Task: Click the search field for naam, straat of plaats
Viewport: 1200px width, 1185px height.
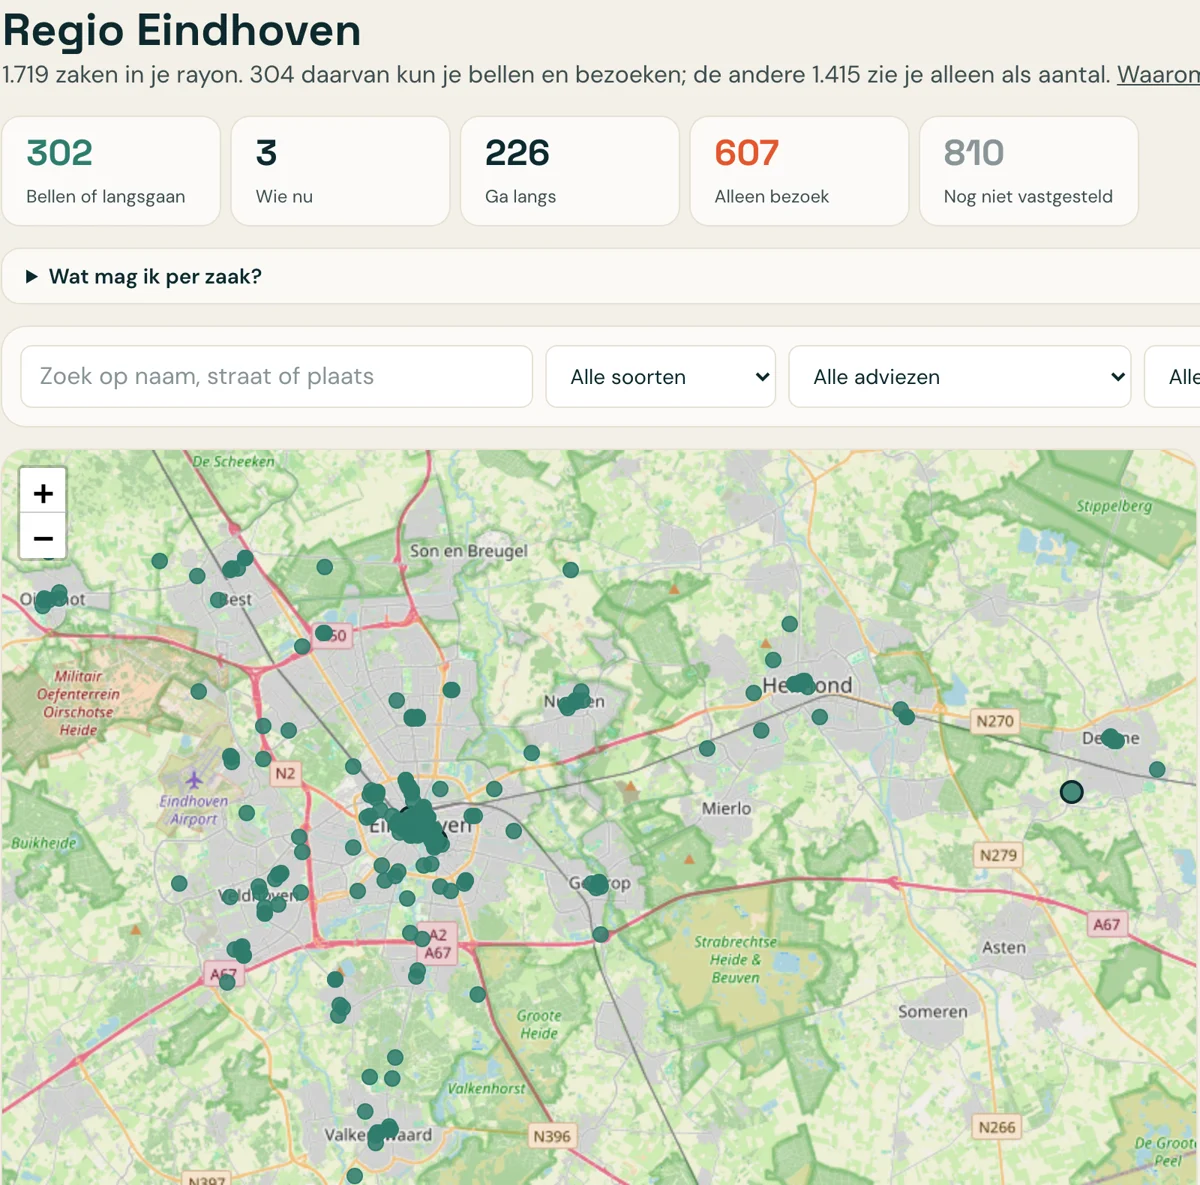Action: (x=276, y=377)
